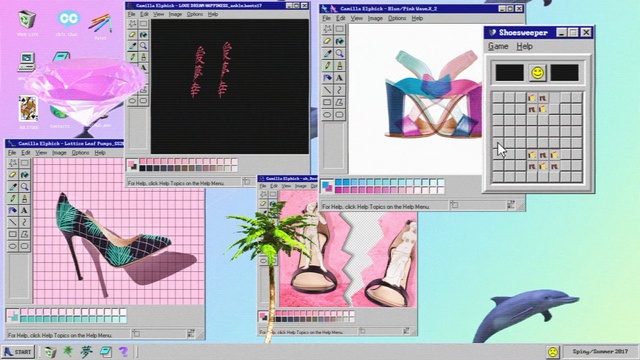Image resolution: width=640 pixels, height=360 pixels.
Task: Open Options menu in Lattice Leaf Pumps window
Action: (x=80, y=153)
